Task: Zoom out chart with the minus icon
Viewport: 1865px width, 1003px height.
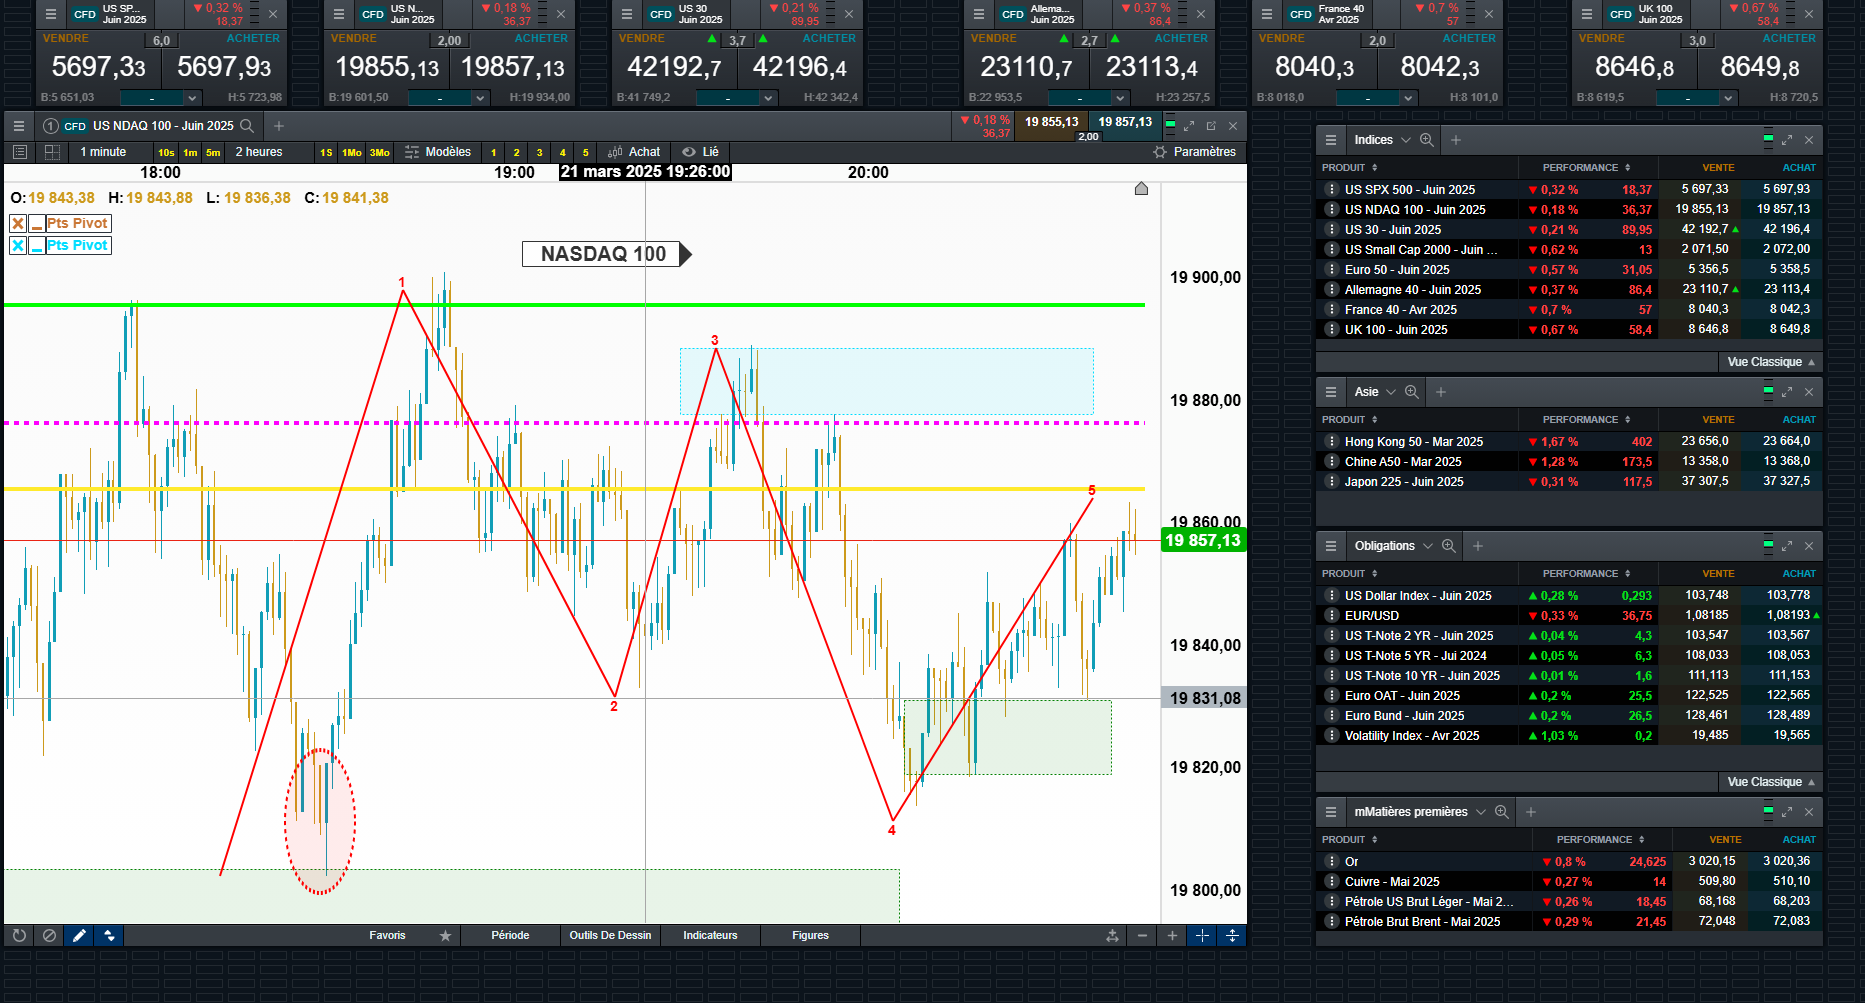Action: tap(1142, 936)
